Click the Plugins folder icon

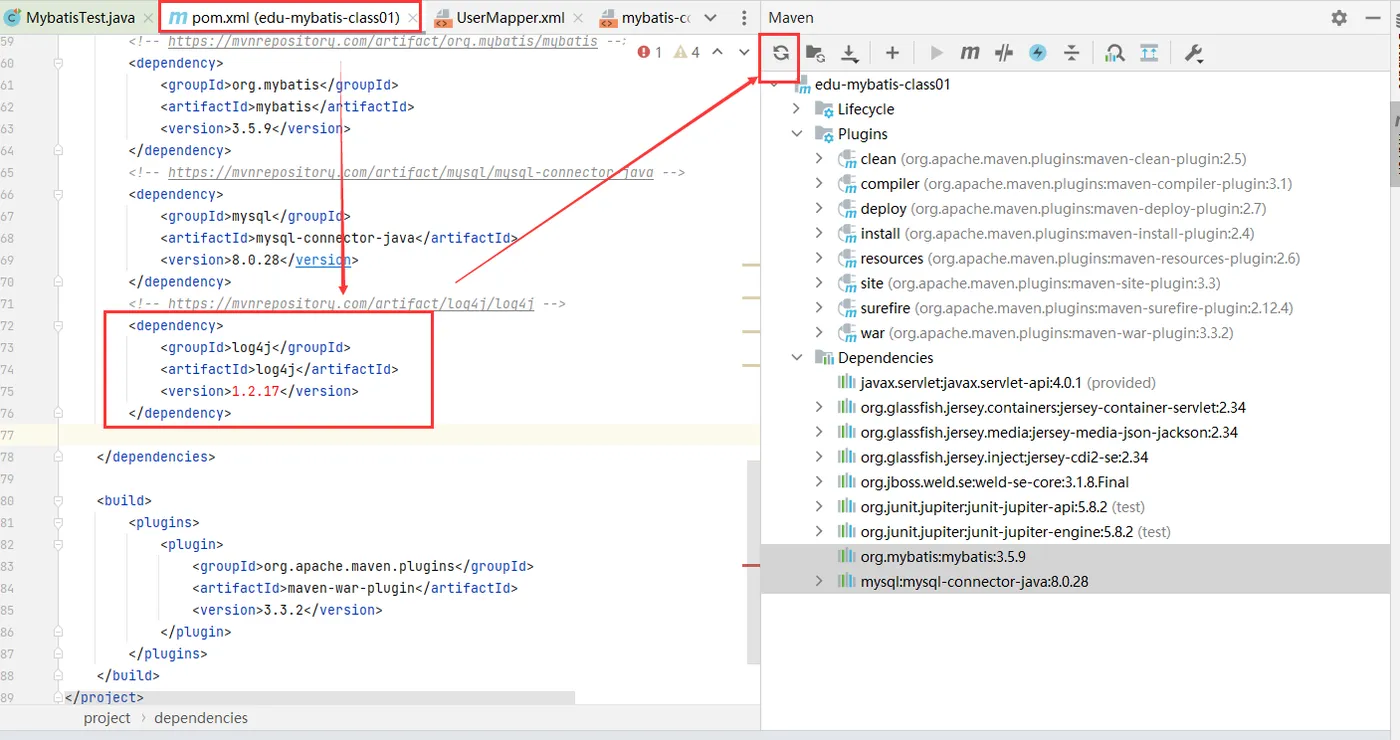[x=824, y=134]
